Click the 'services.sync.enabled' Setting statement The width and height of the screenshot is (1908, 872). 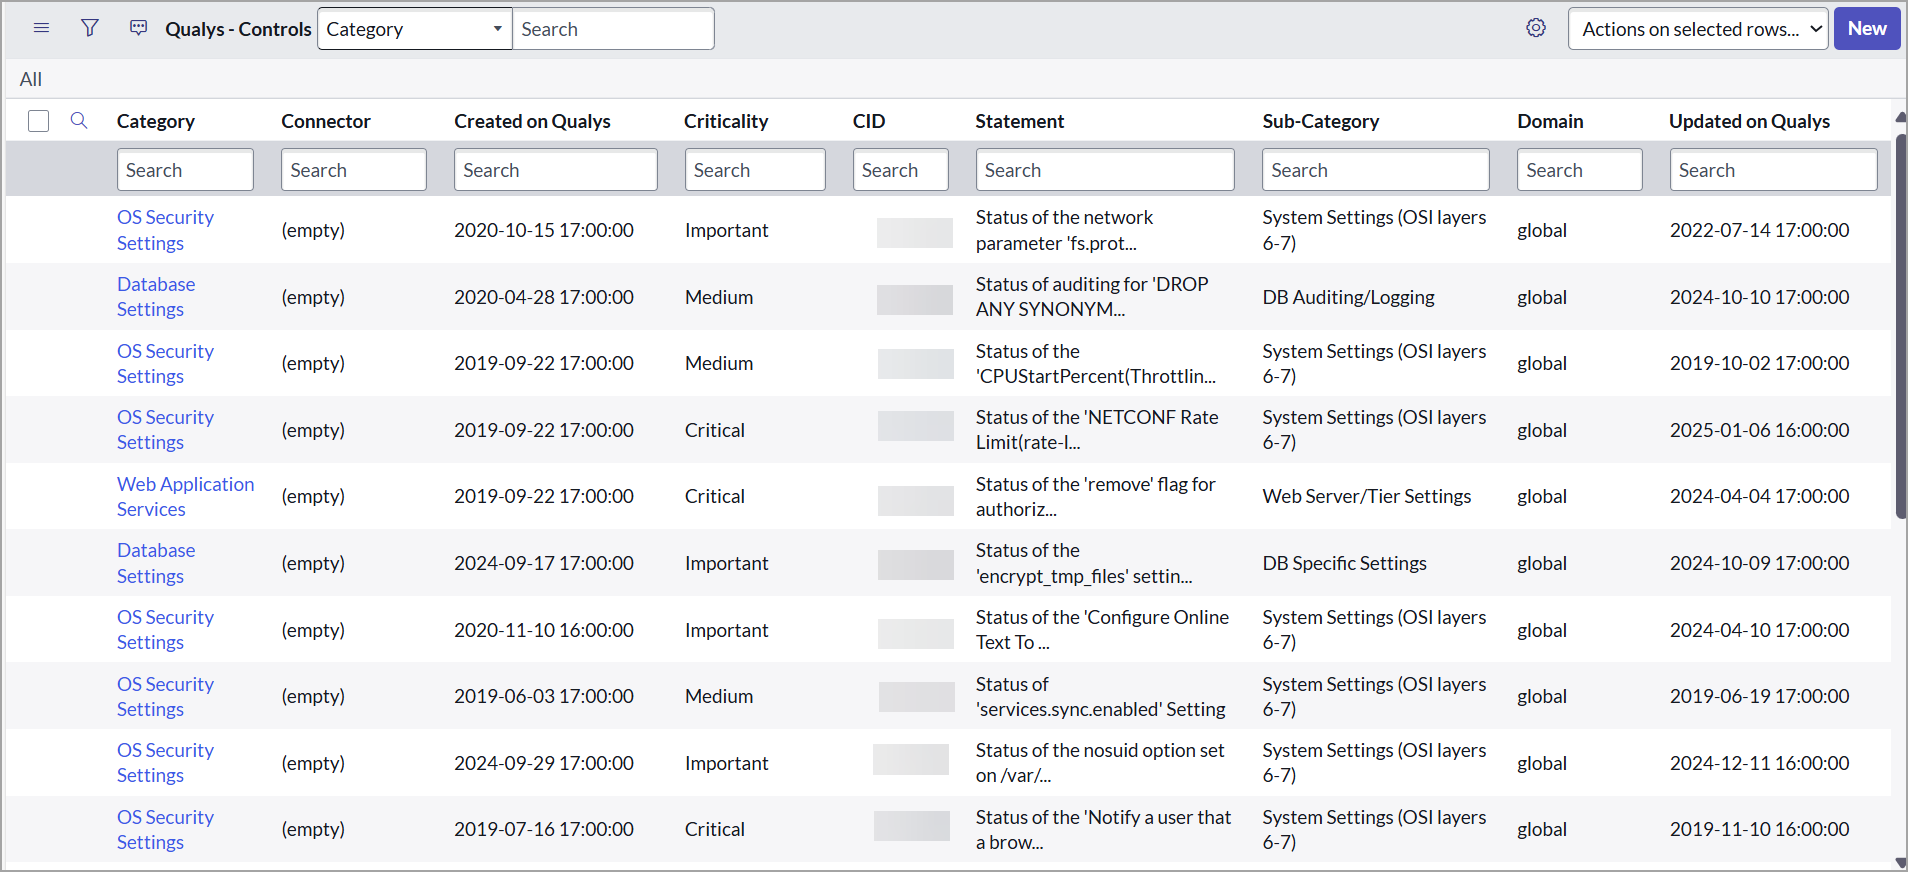(1100, 697)
